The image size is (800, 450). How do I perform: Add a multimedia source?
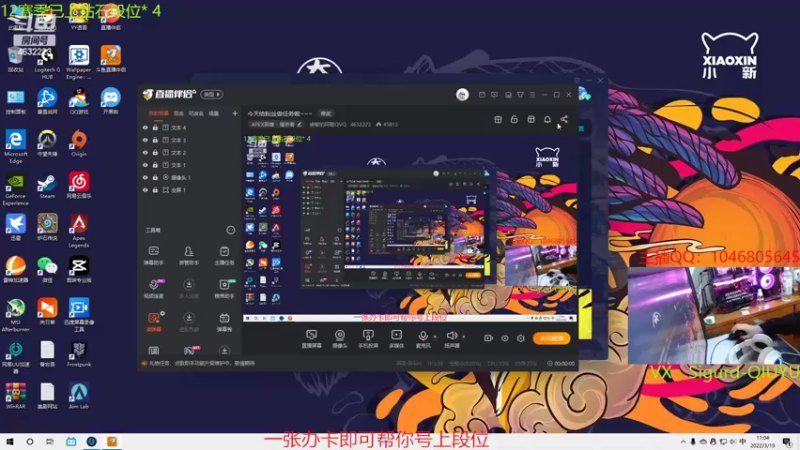pyautogui.click(x=396, y=339)
